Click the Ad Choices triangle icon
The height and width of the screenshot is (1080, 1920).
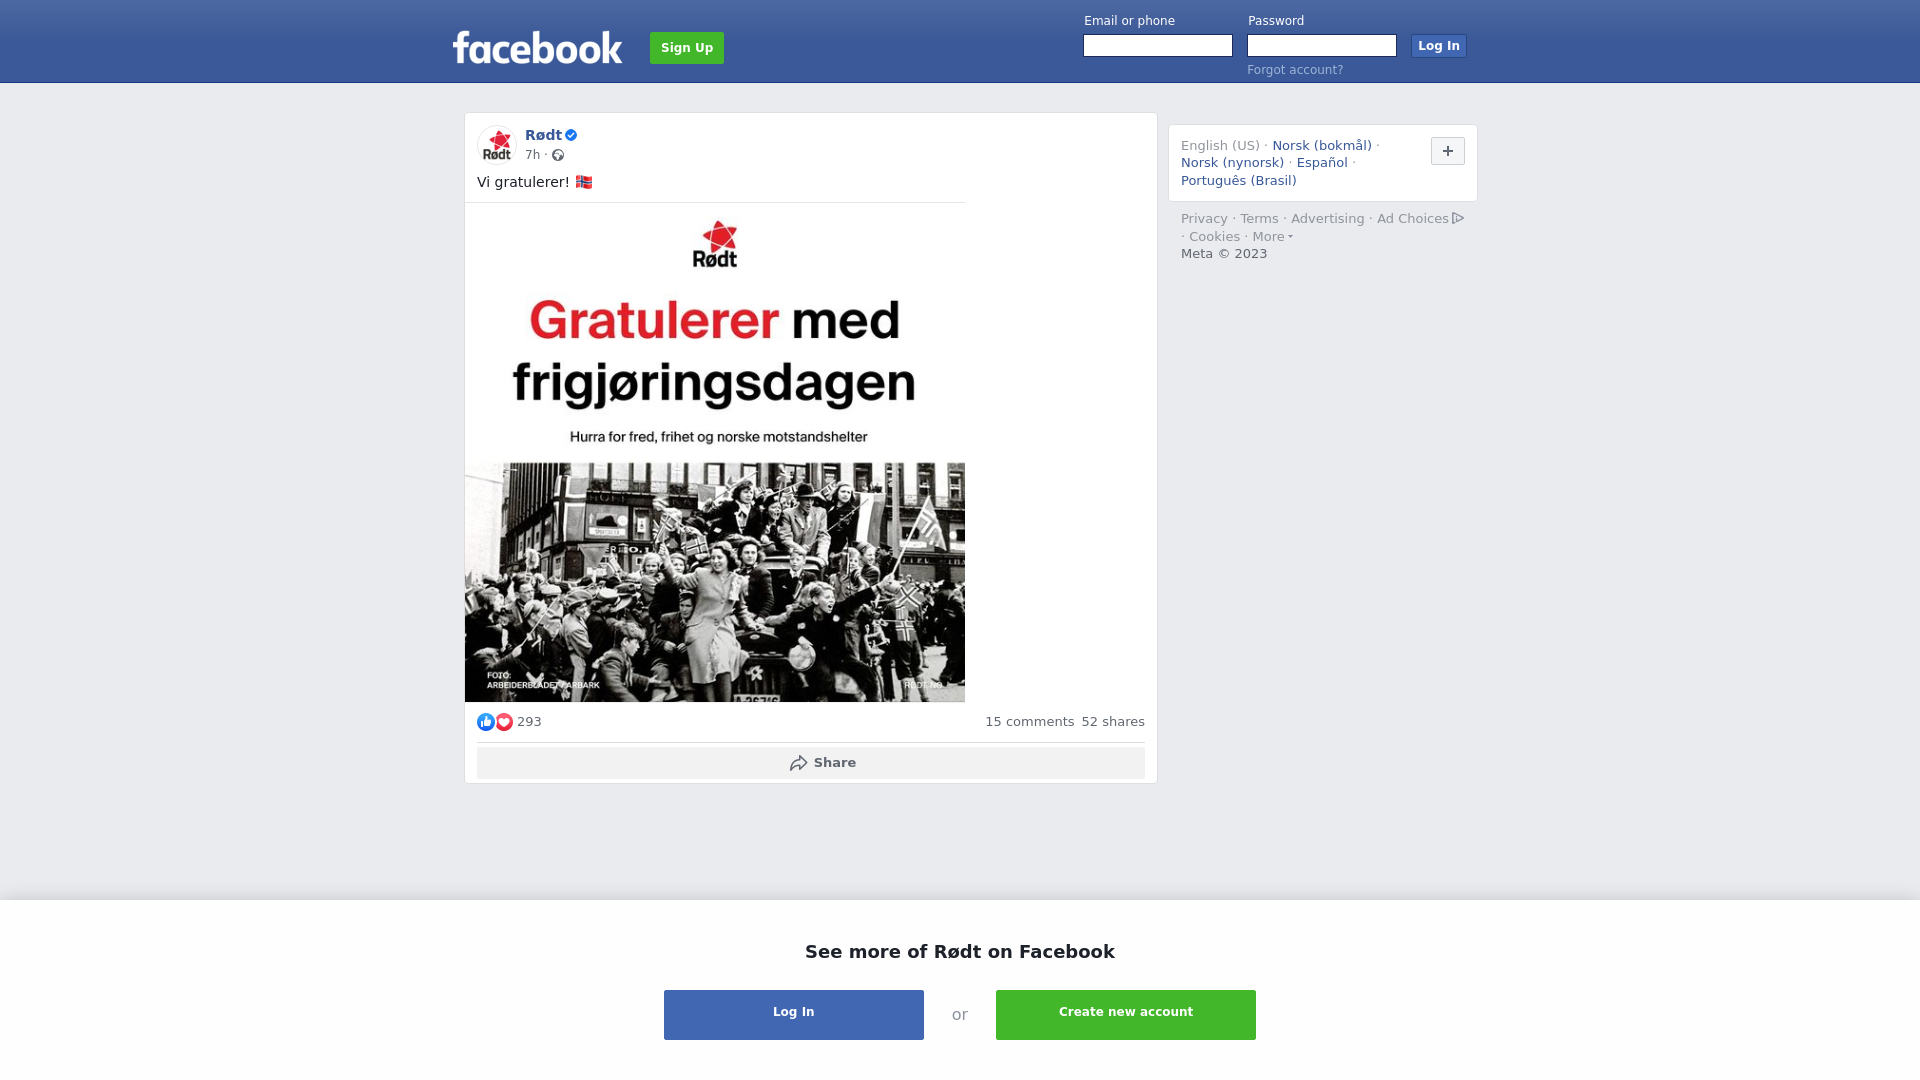pos(1458,218)
